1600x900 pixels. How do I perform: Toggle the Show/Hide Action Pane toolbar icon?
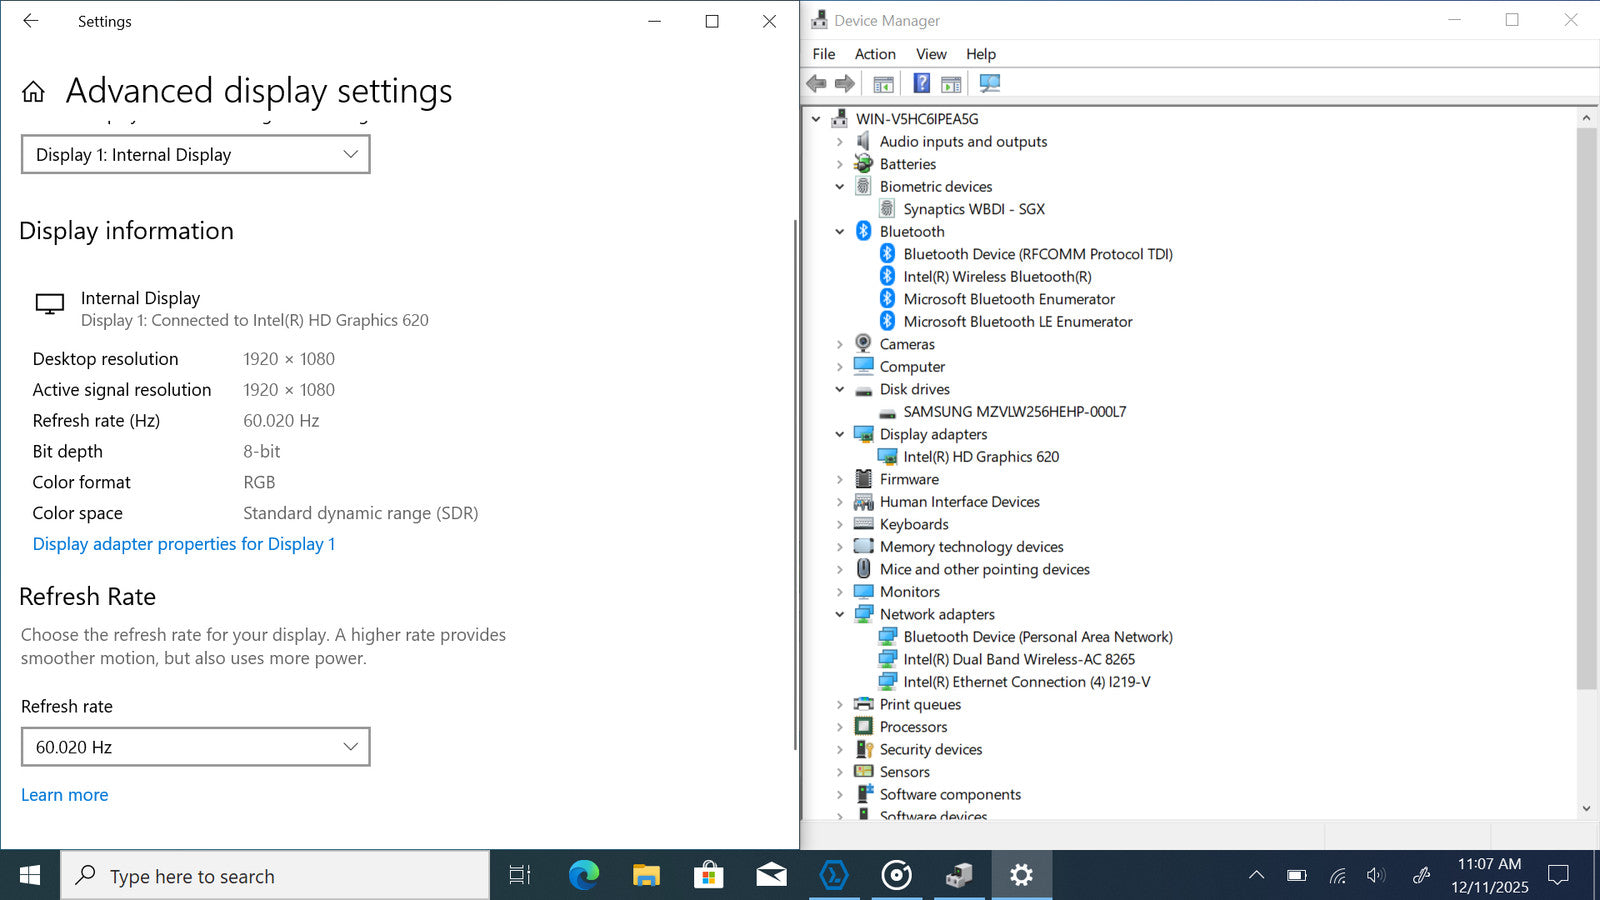pyautogui.click(x=951, y=84)
